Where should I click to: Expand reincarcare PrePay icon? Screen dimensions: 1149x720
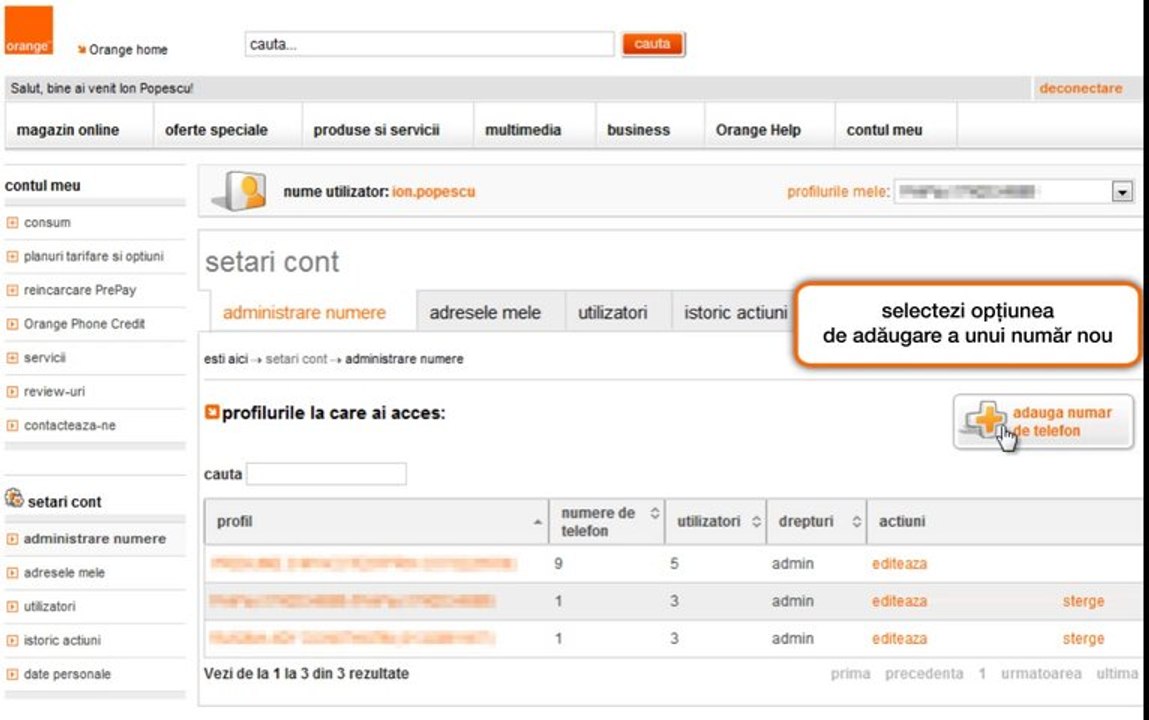12,290
